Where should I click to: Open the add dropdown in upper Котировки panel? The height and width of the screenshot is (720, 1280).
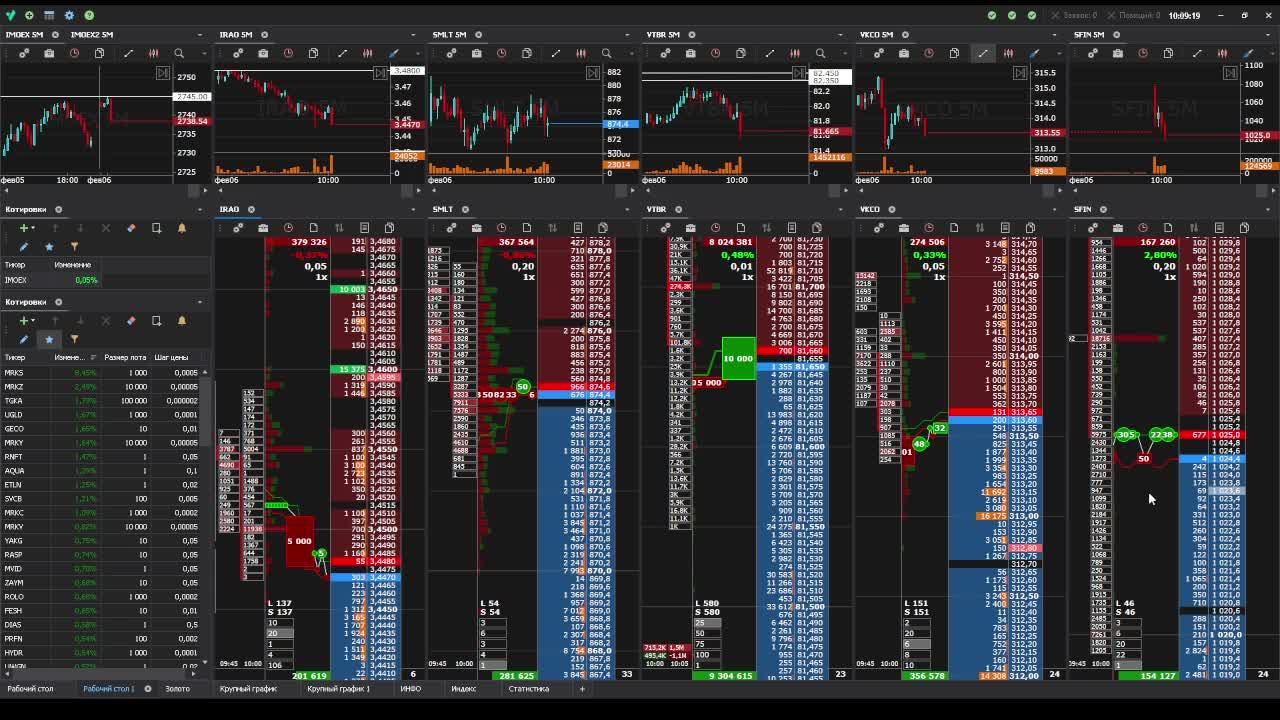click(26, 228)
